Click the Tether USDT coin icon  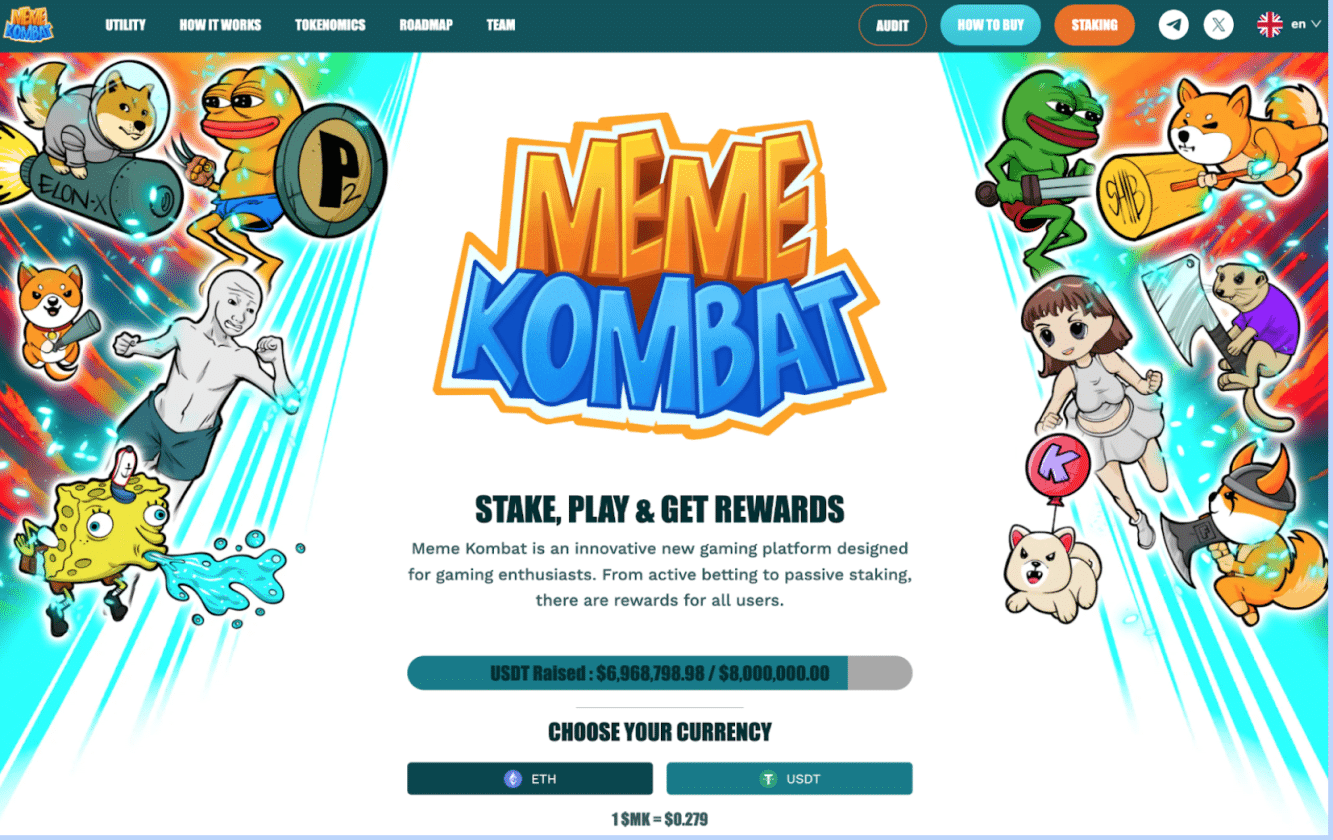click(x=768, y=779)
